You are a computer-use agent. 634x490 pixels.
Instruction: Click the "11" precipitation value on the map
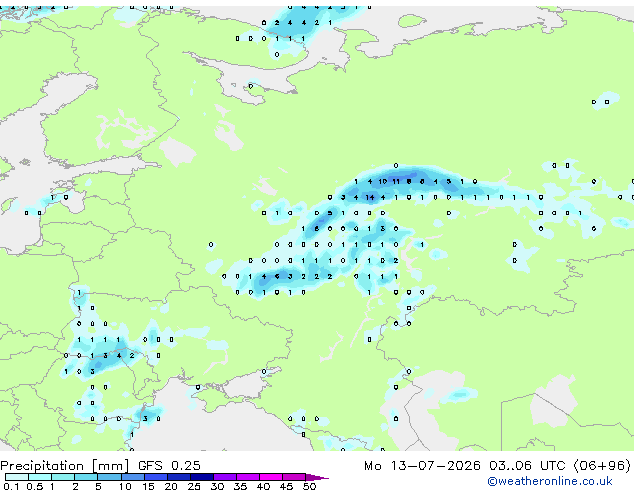[396, 182]
